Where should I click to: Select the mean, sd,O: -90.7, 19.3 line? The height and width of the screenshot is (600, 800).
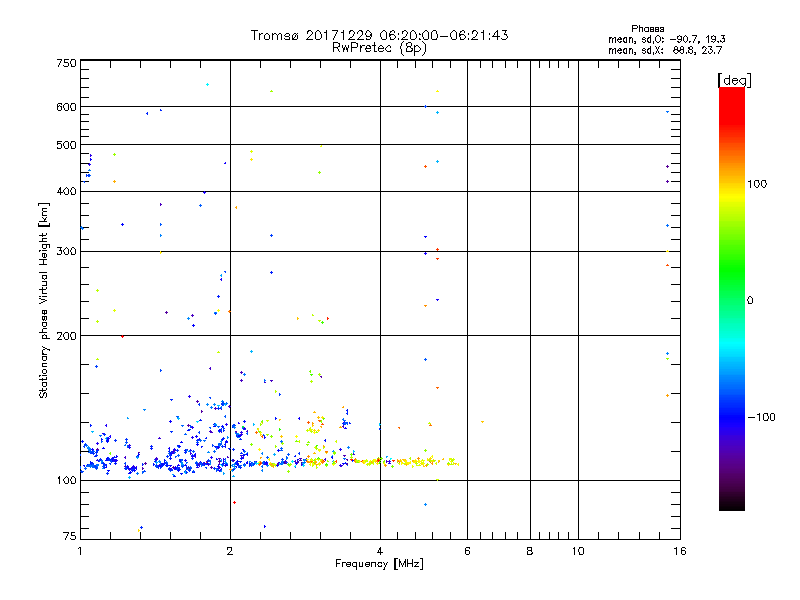[x=666, y=39]
